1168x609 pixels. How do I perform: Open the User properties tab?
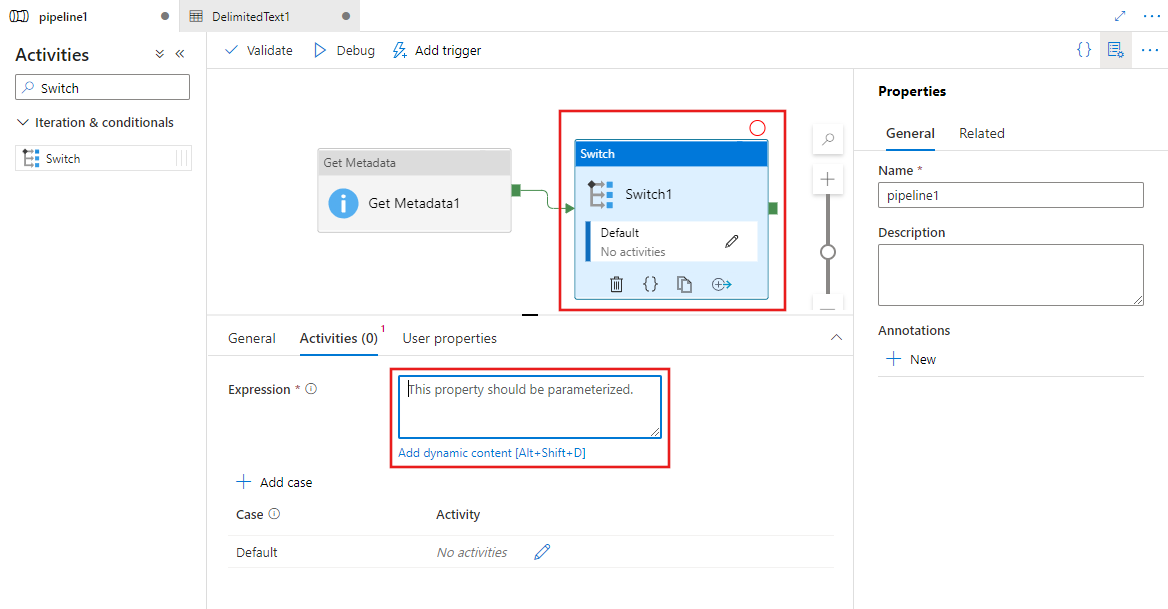click(x=449, y=338)
